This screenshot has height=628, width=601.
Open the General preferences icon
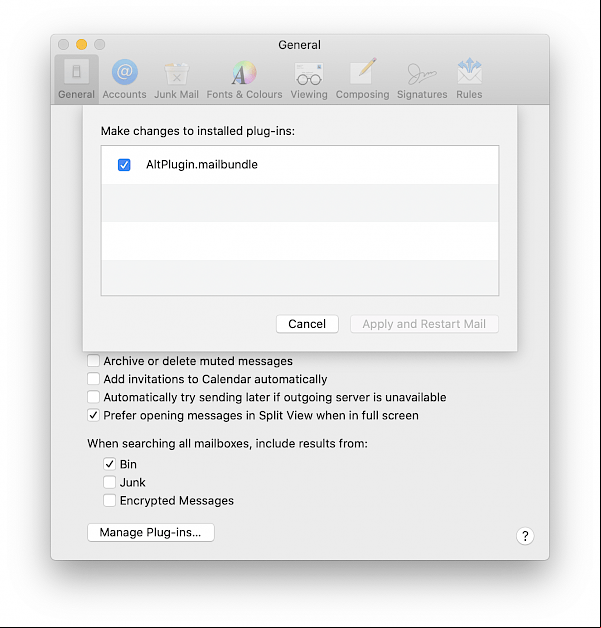76,72
